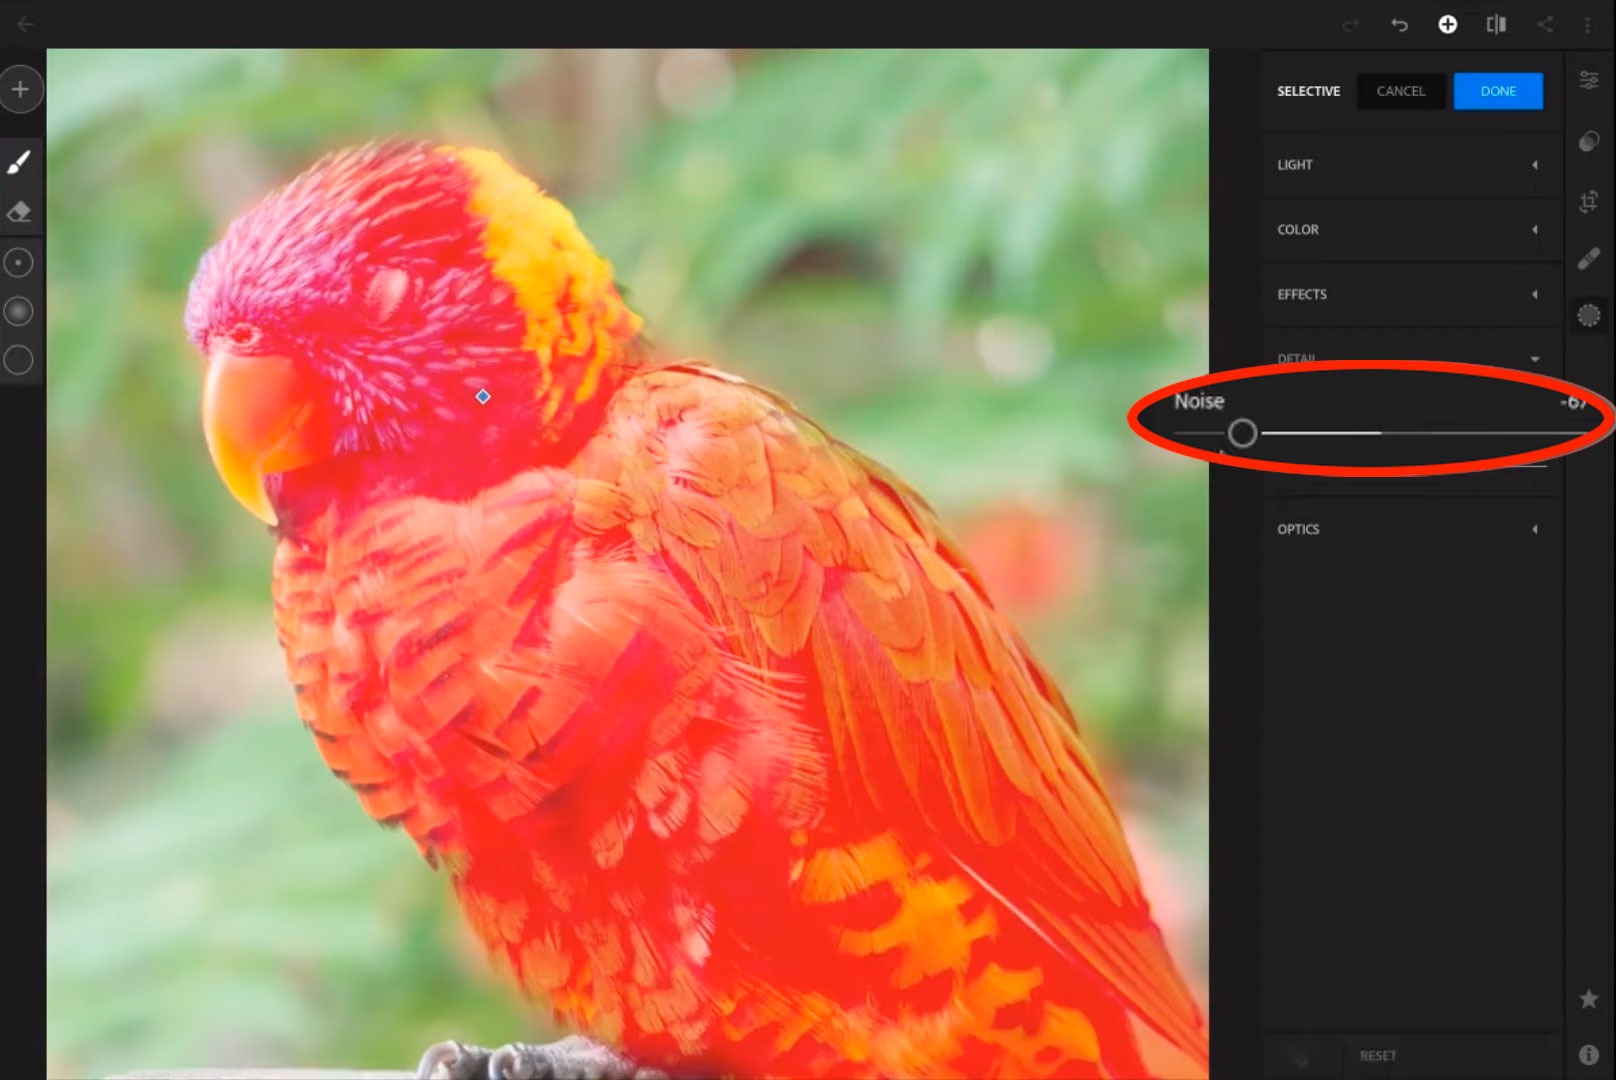1616x1080 pixels.
Task: Select the Crop and rotate tool
Action: [x=1588, y=201]
